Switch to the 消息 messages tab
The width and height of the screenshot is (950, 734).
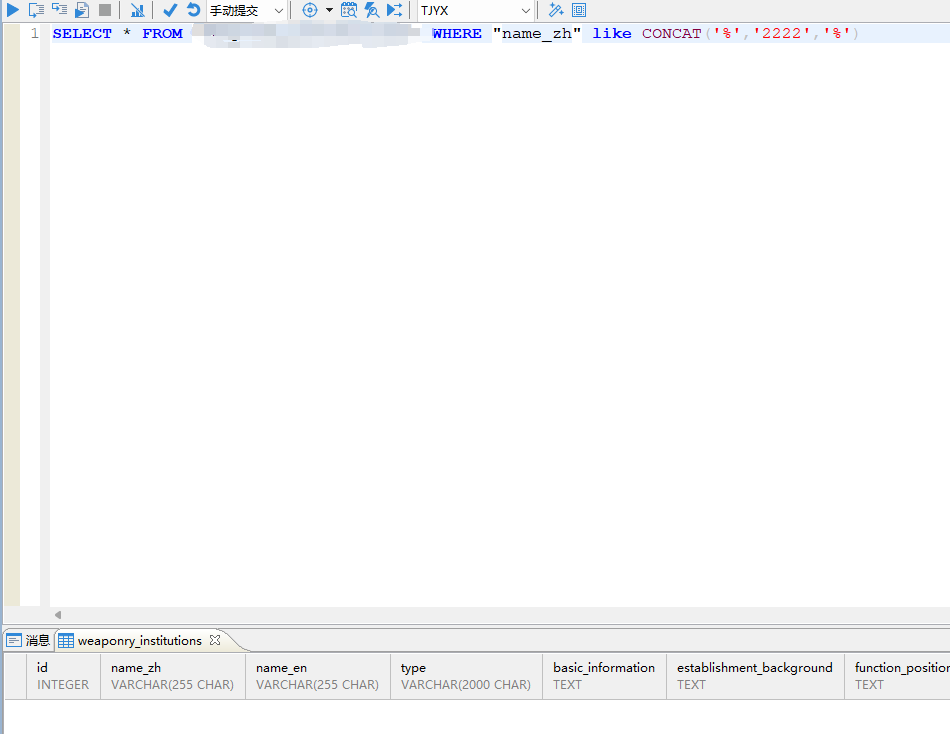[28, 641]
